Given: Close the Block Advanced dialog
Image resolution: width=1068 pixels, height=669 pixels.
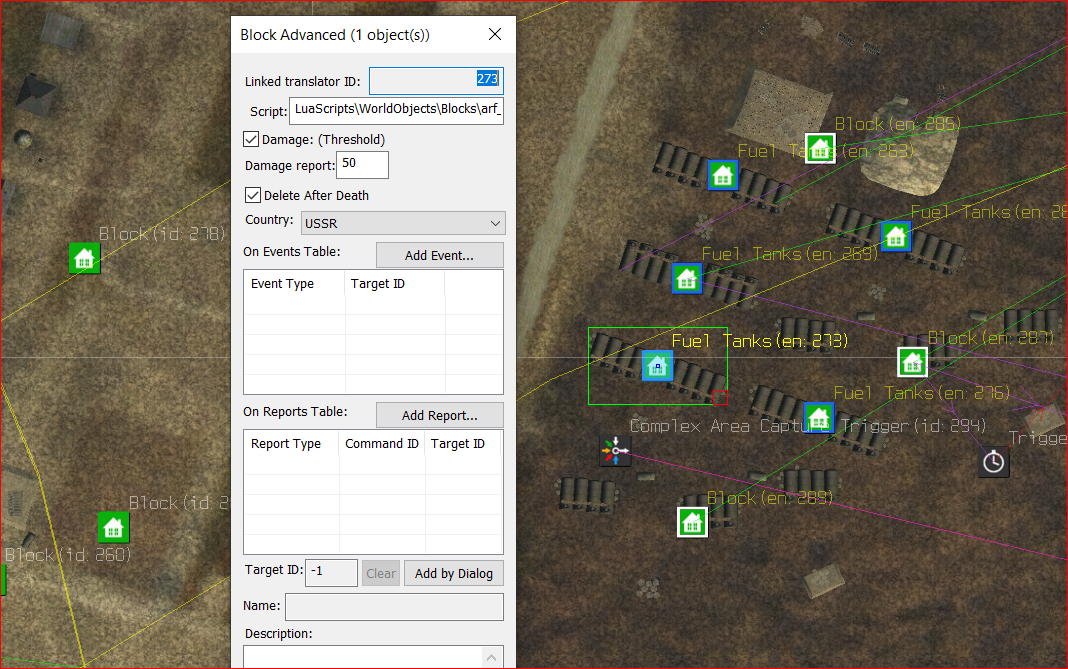Looking at the screenshot, I should pos(494,35).
